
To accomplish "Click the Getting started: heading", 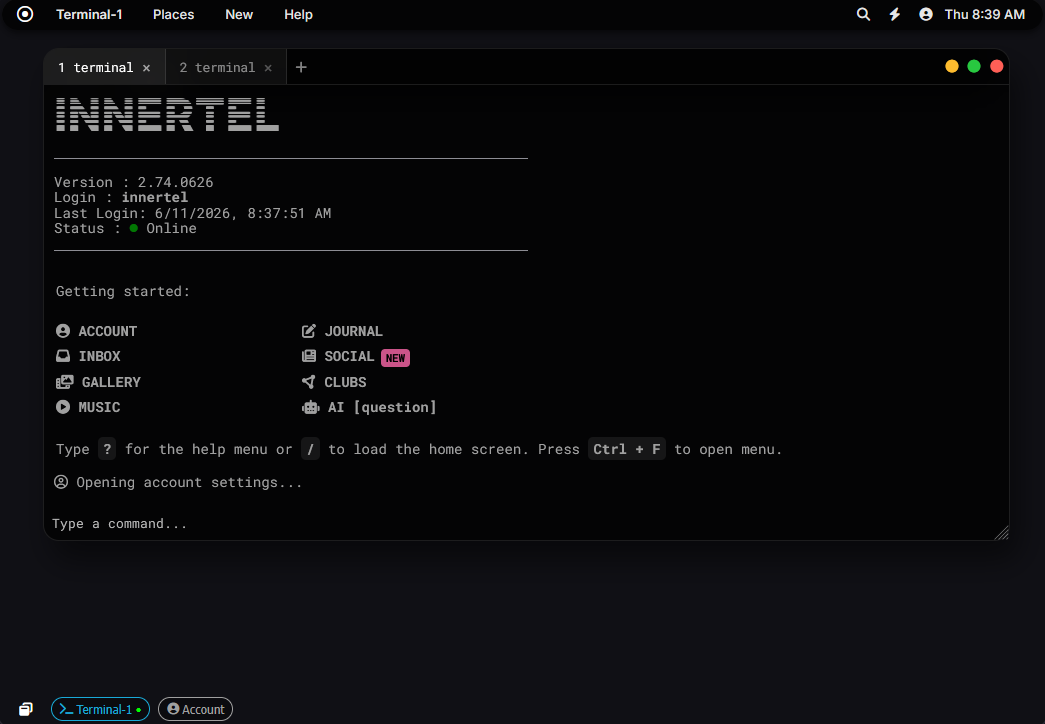I will [x=123, y=291].
